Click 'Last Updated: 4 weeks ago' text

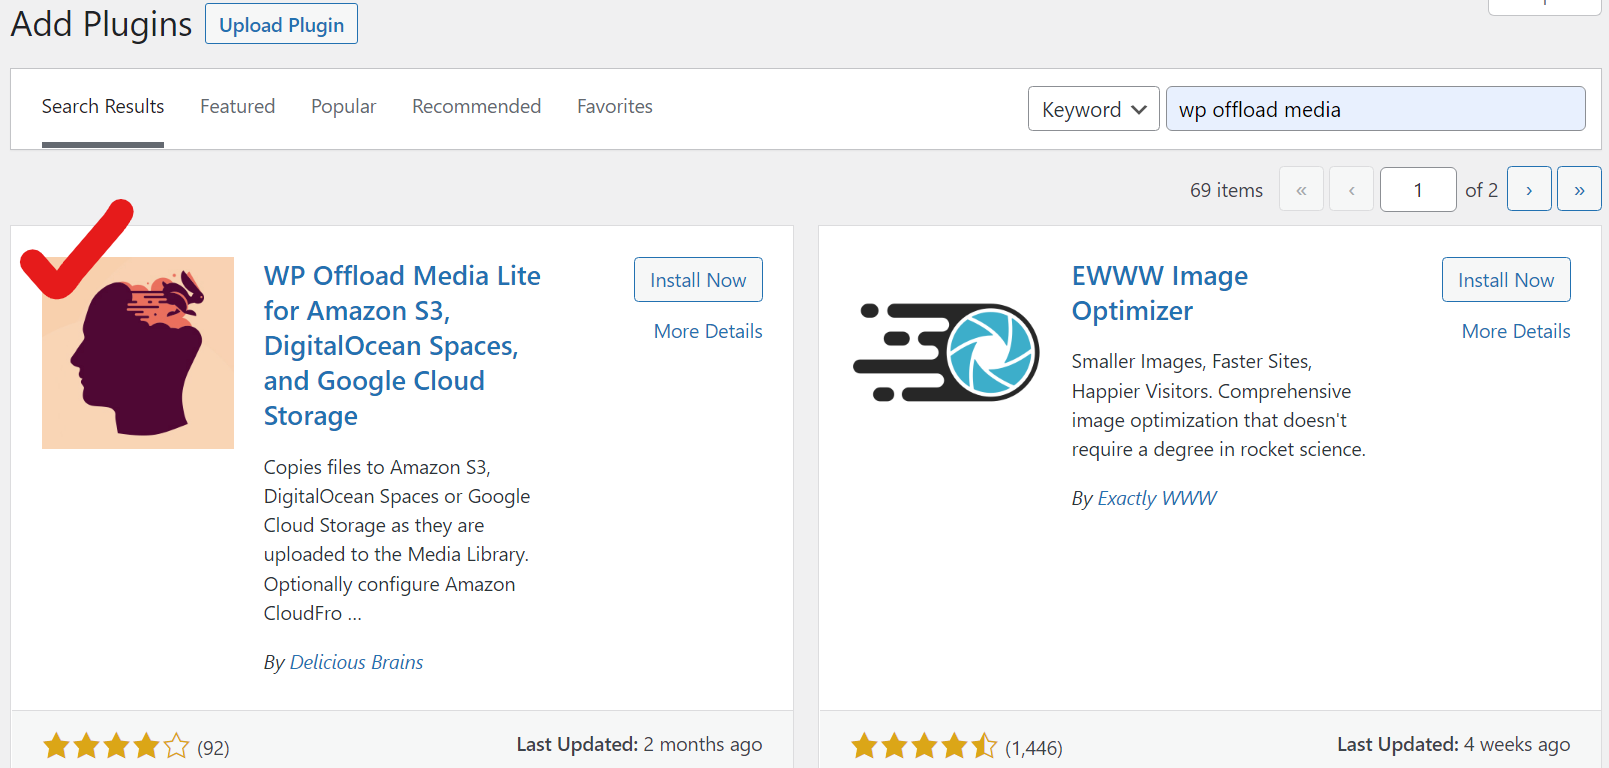1454,744
